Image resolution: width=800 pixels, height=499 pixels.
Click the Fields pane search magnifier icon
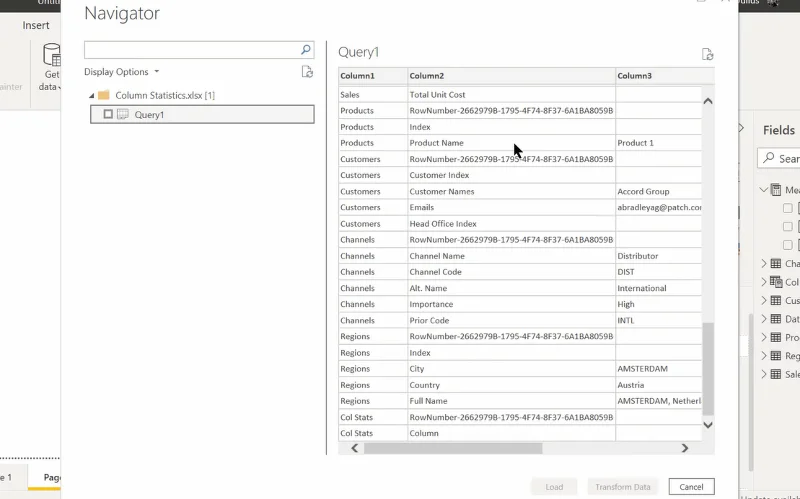coord(769,158)
